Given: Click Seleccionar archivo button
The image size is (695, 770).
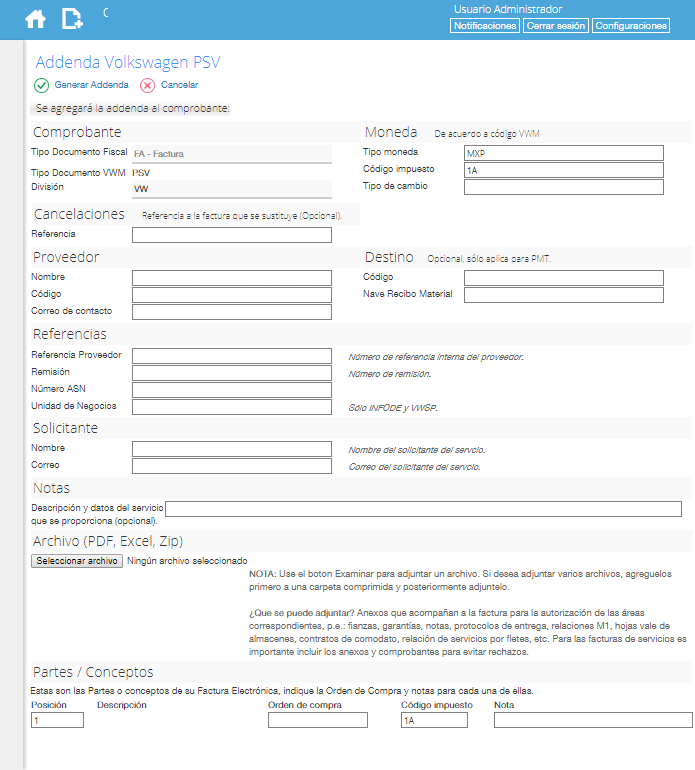Looking at the screenshot, I should (77, 561).
